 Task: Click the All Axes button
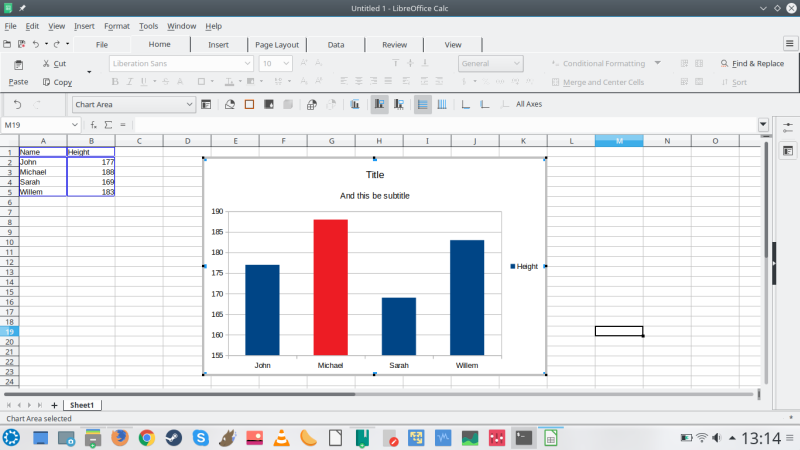point(528,104)
